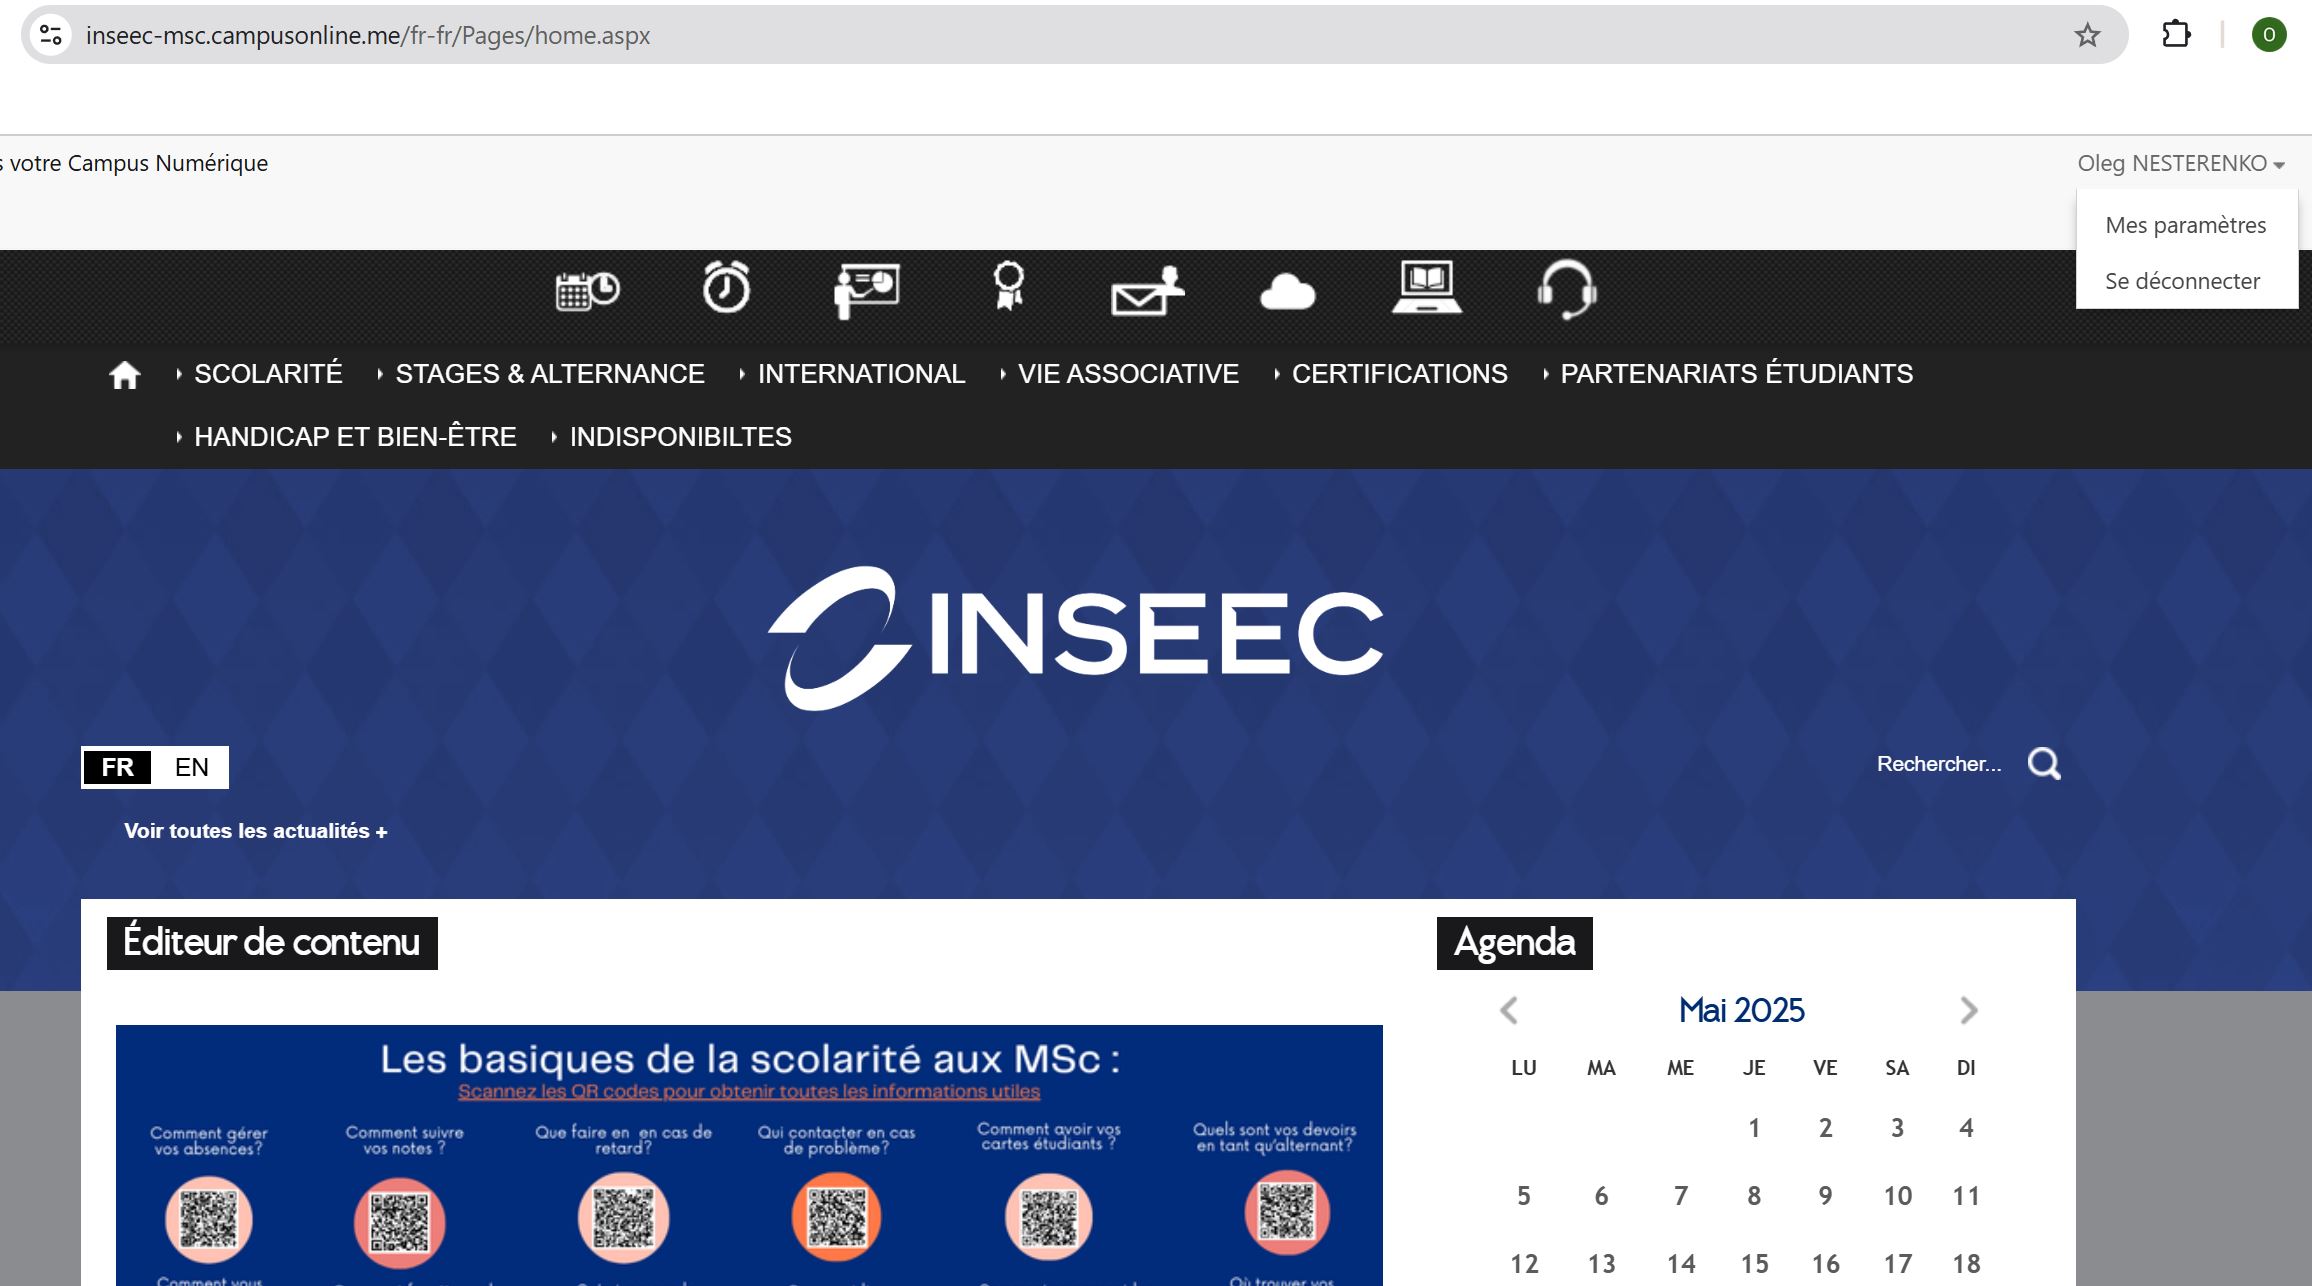2312x1286 pixels.
Task: Select day 16 in the calendar
Action: [1825, 1264]
